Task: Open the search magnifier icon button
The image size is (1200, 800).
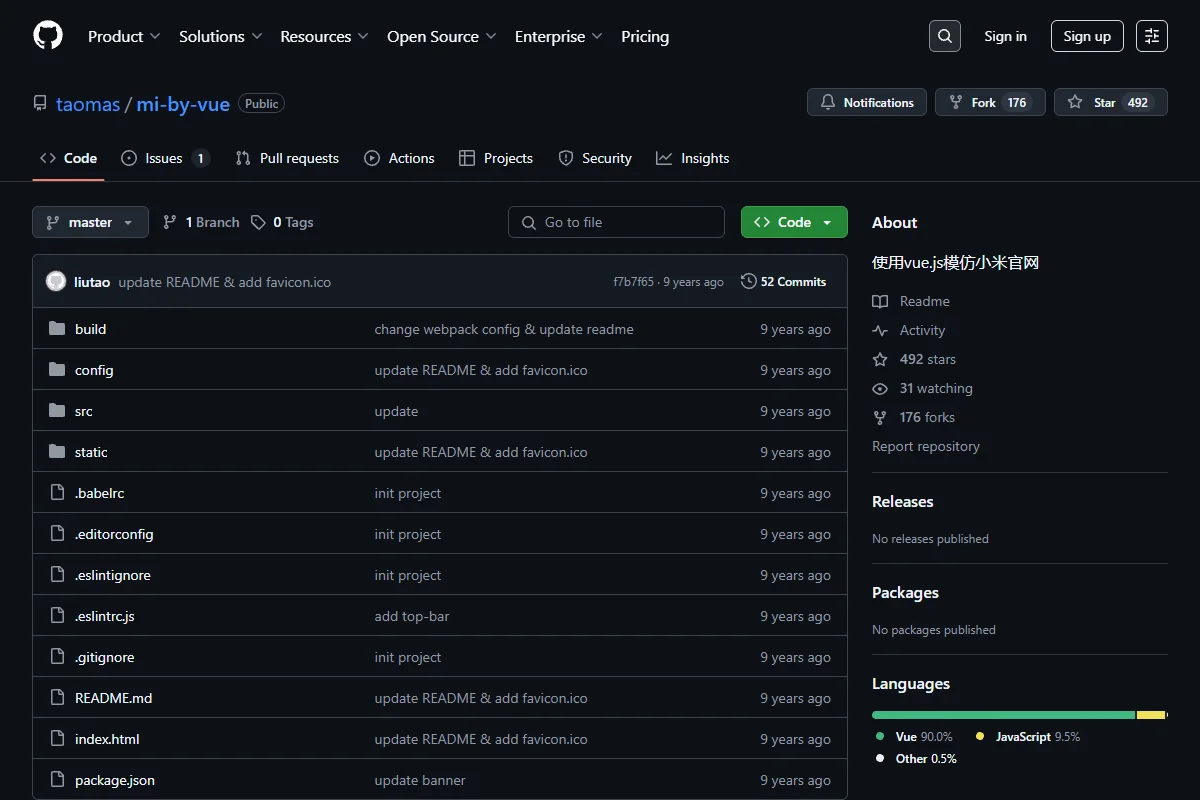Action: [x=945, y=36]
